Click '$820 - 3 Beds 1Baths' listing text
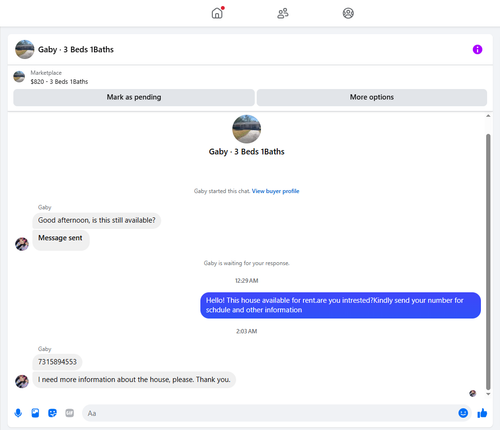 pyautogui.click(x=59, y=82)
